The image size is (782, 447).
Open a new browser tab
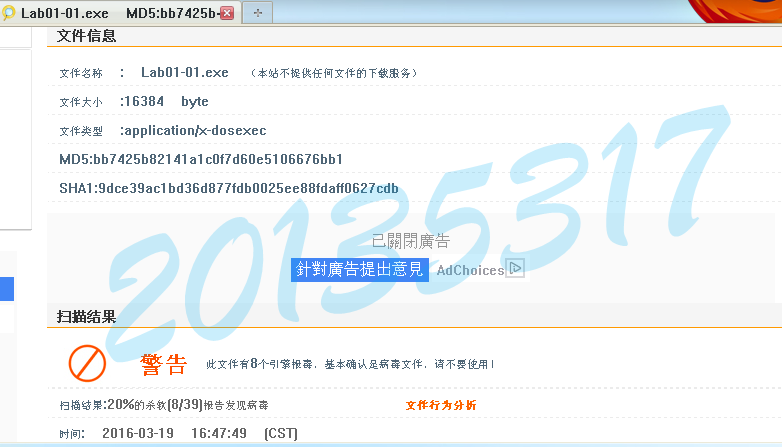point(257,13)
